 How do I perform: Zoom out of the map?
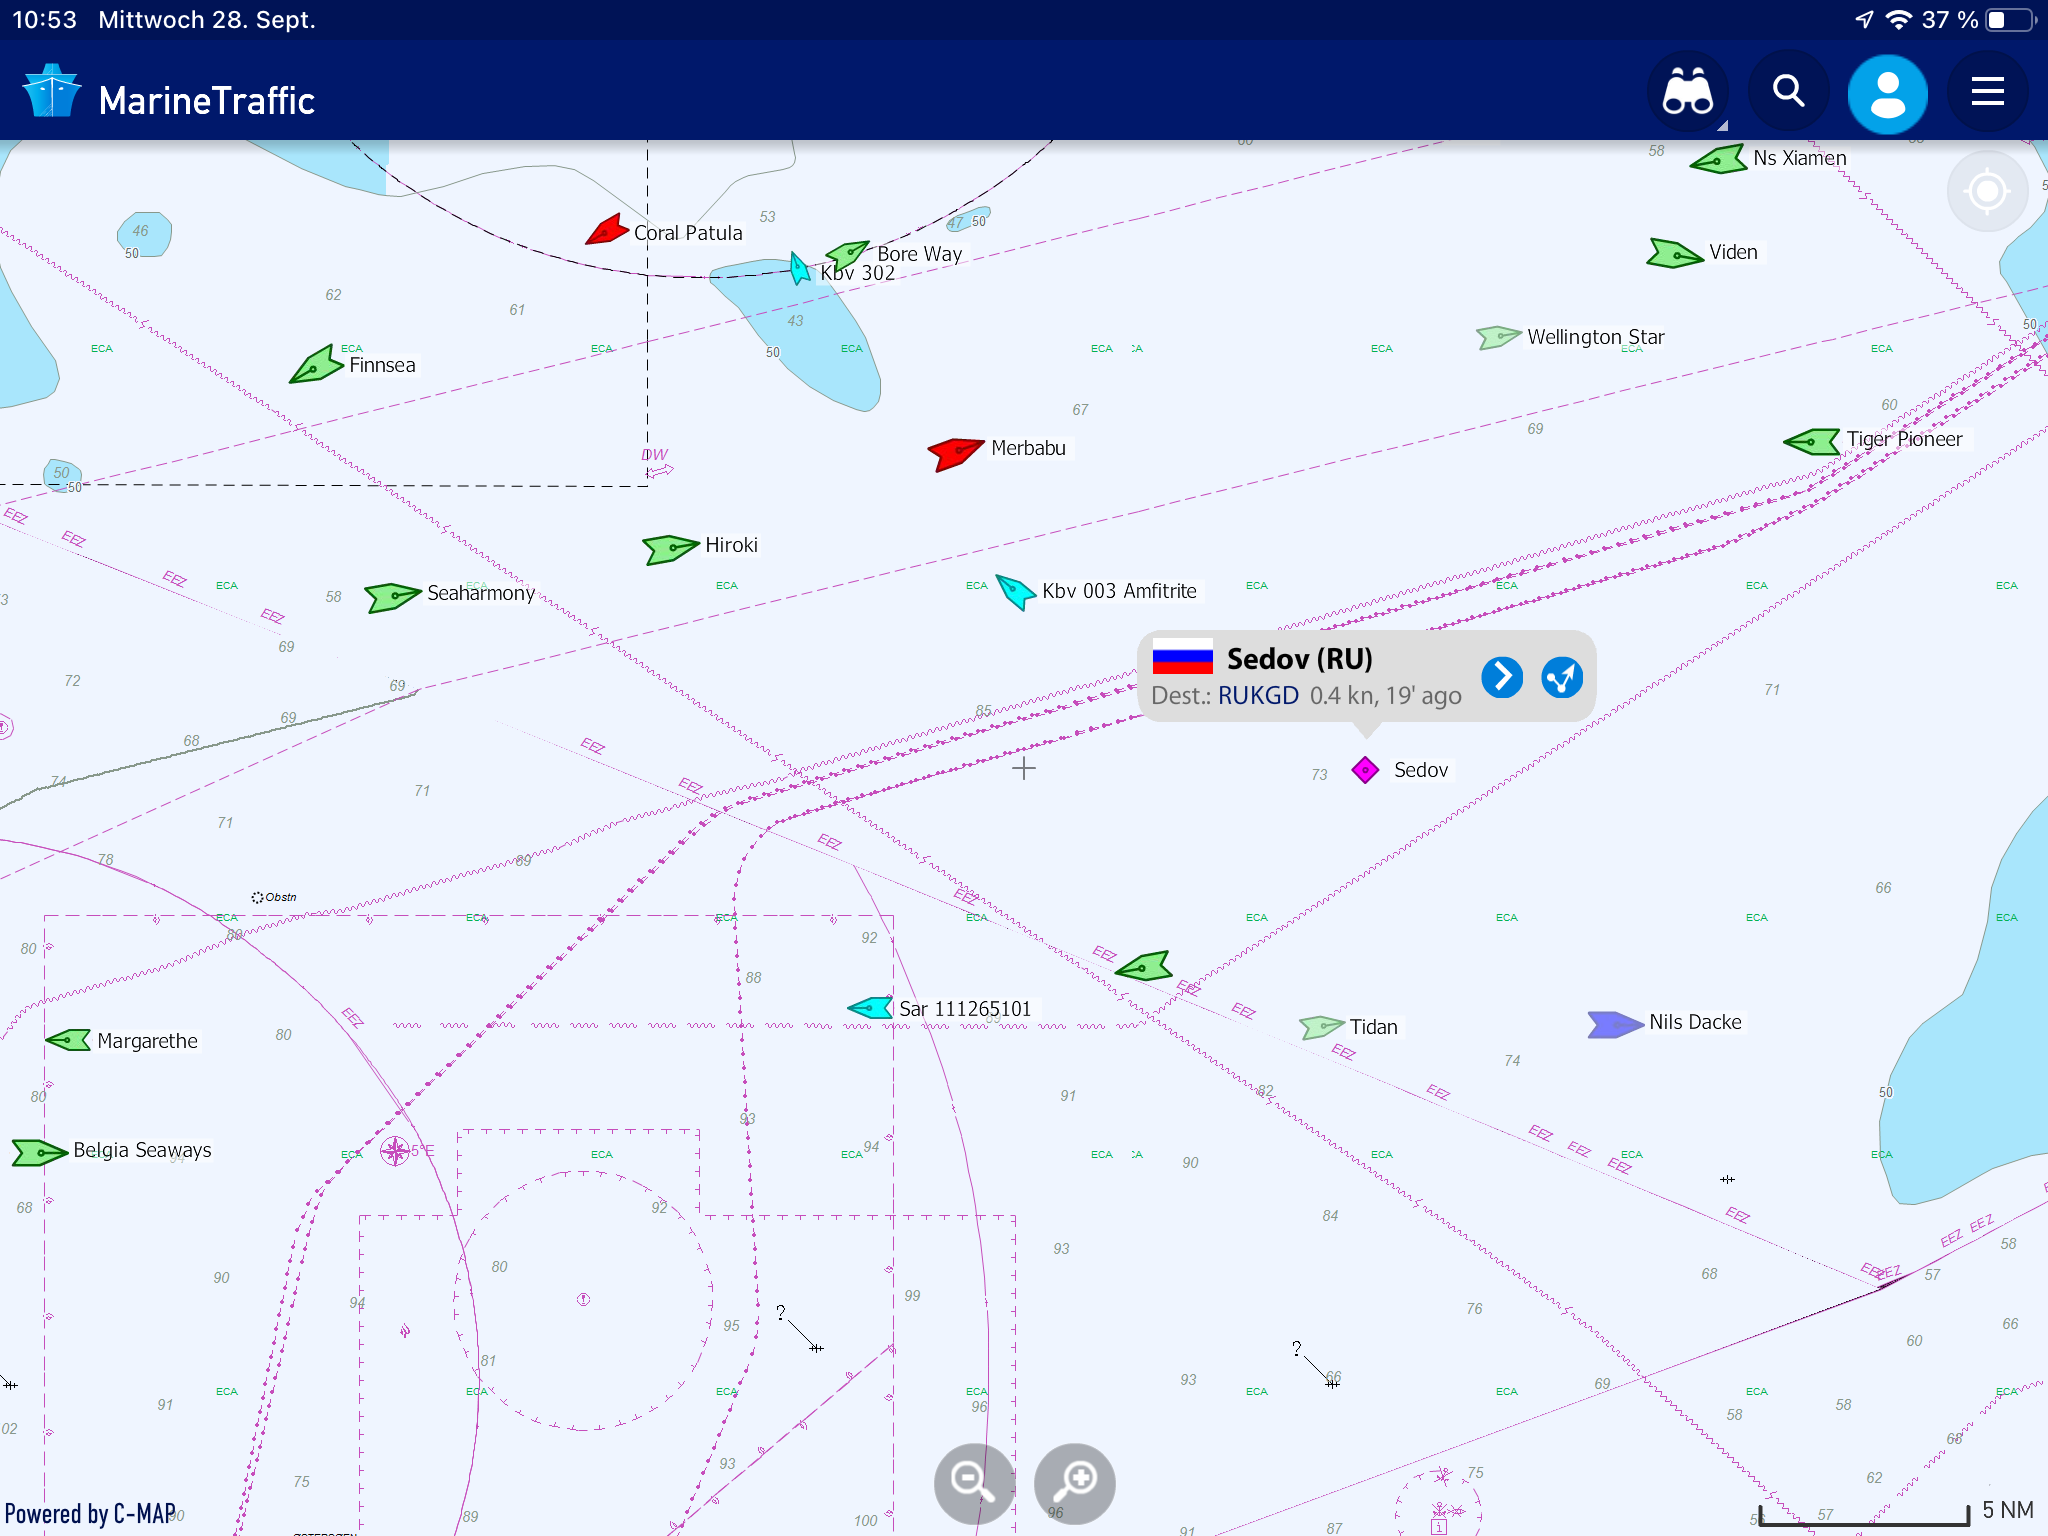(x=973, y=1482)
